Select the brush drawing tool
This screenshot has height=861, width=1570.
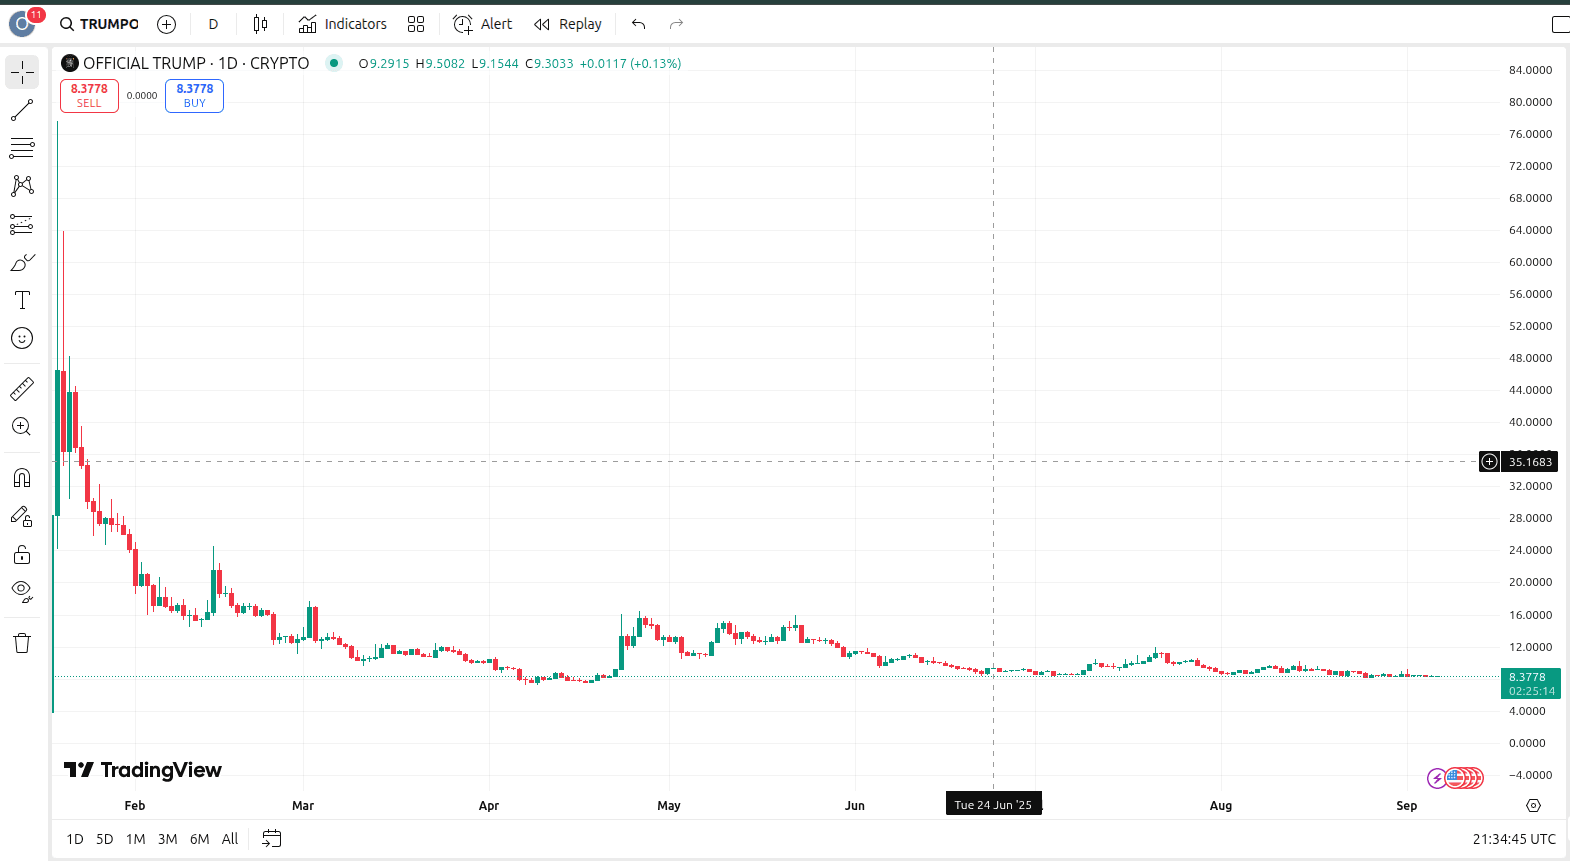[x=22, y=262]
